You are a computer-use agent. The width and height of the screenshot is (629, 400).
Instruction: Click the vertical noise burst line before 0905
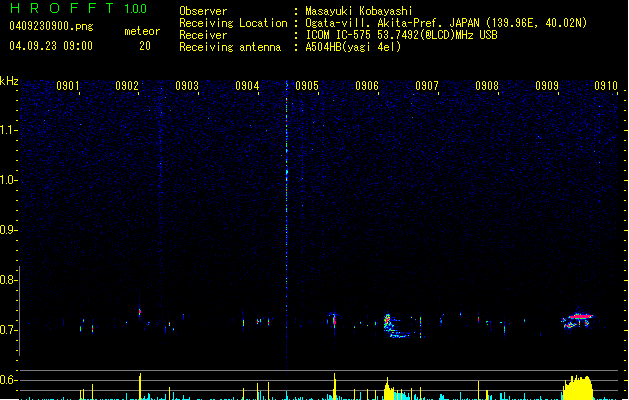tap(286, 225)
